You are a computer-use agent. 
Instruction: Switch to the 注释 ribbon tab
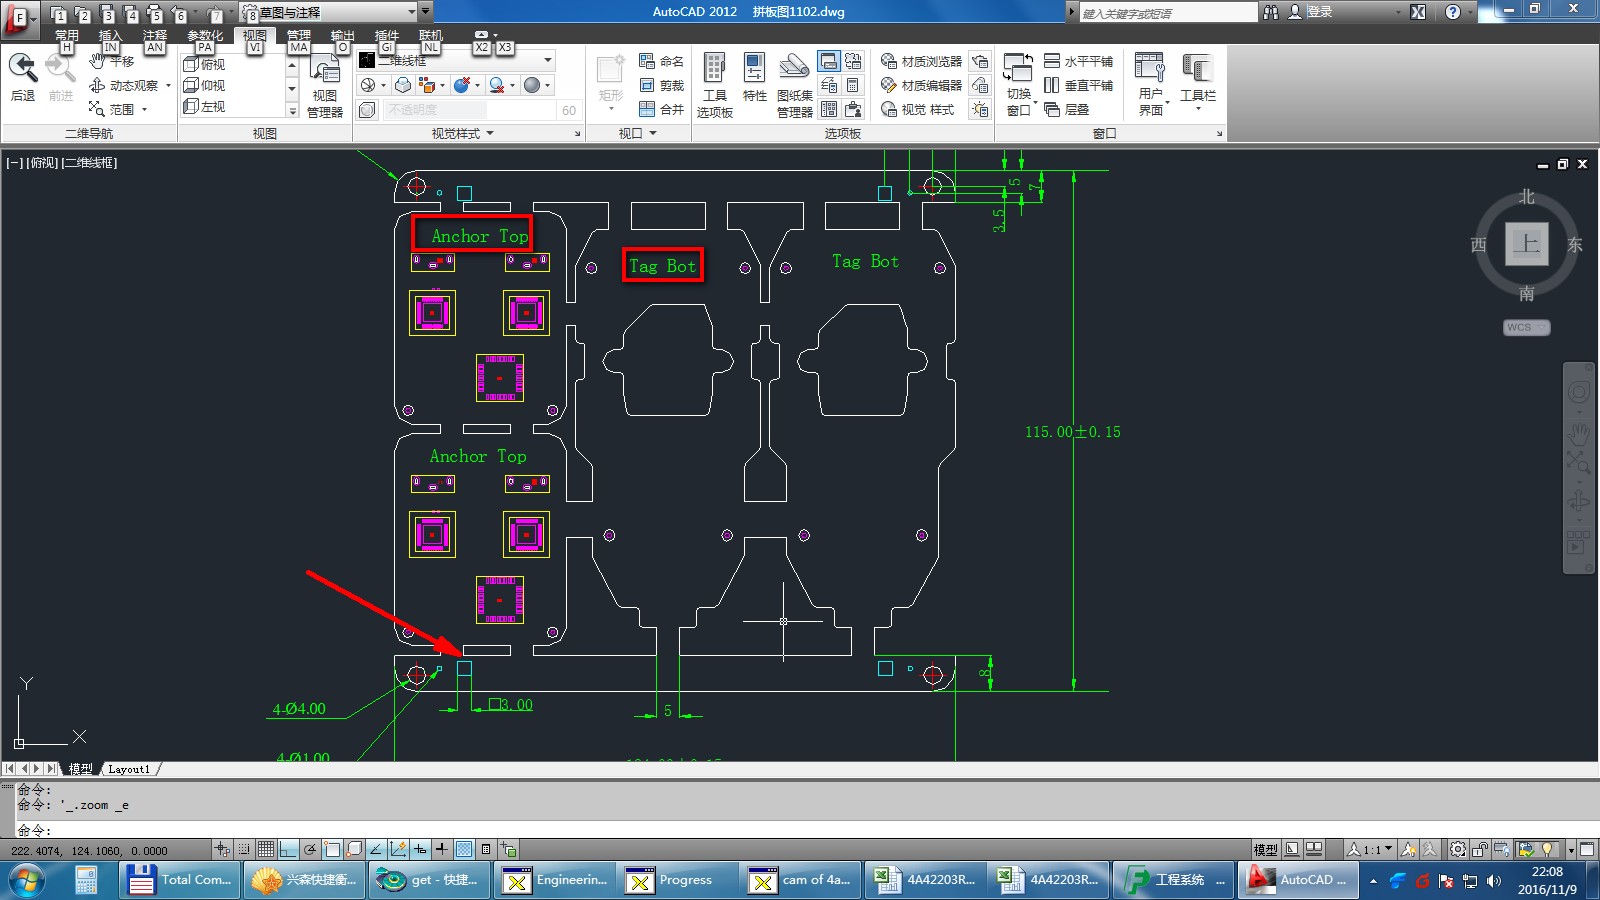155,35
